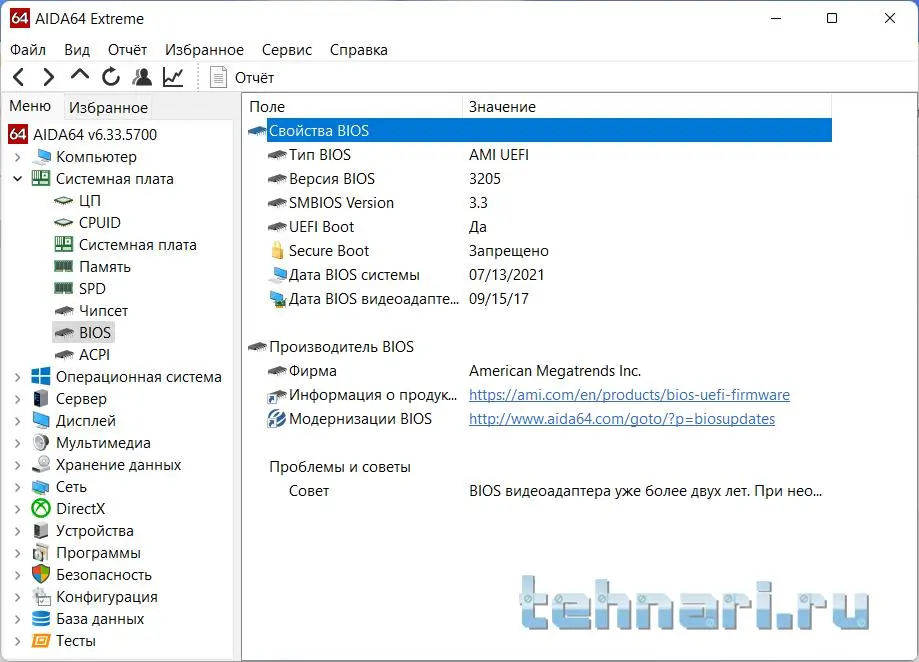Open the user silhouette toolbar icon

(x=142, y=77)
